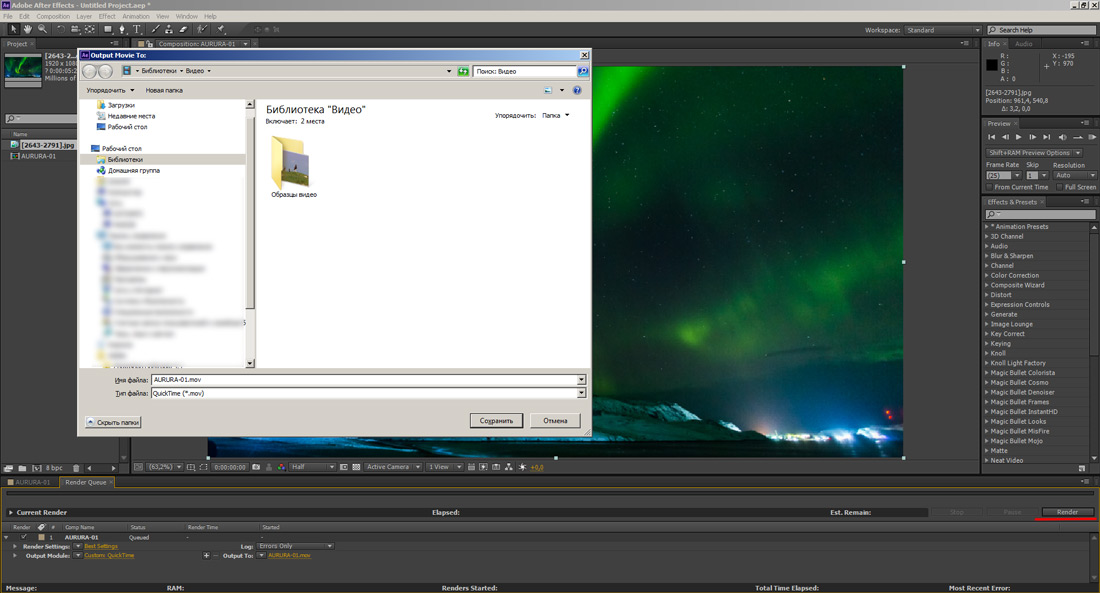The height and width of the screenshot is (593, 1100).
Task: Click the Play button in Preview panel
Action: tap(1019, 137)
